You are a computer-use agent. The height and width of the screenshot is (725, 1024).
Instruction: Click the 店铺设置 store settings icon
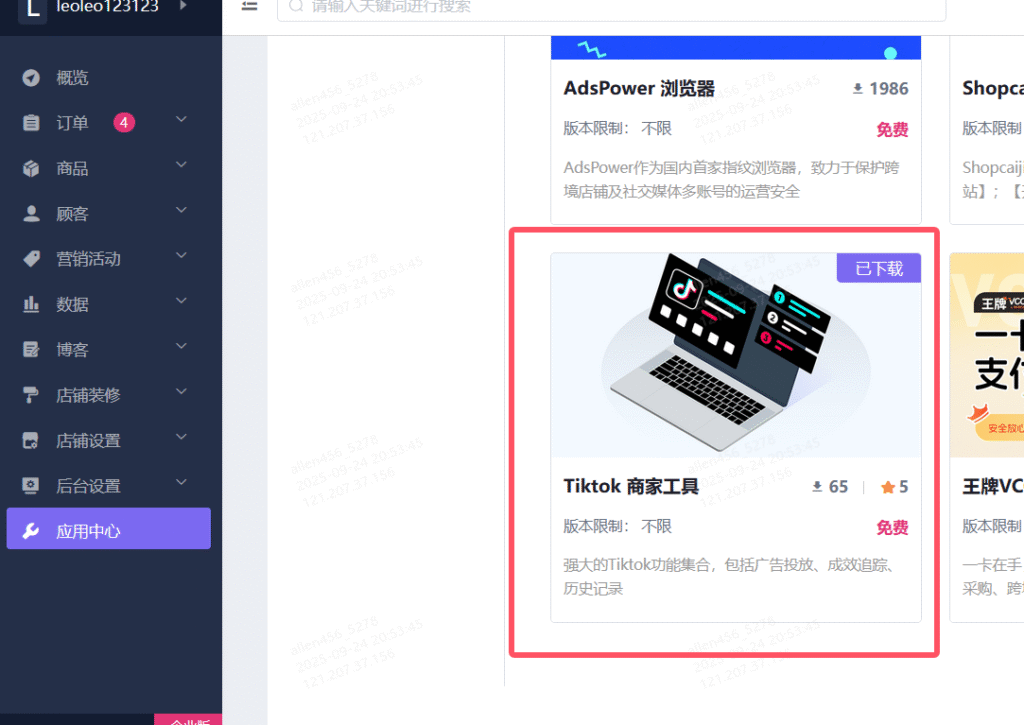[31, 440]
